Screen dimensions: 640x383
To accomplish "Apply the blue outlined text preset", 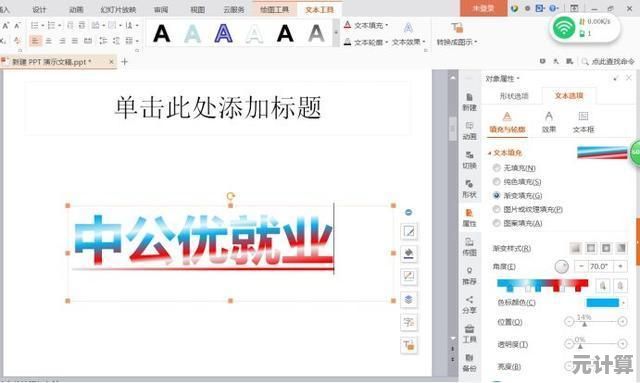I will (223, 33).
